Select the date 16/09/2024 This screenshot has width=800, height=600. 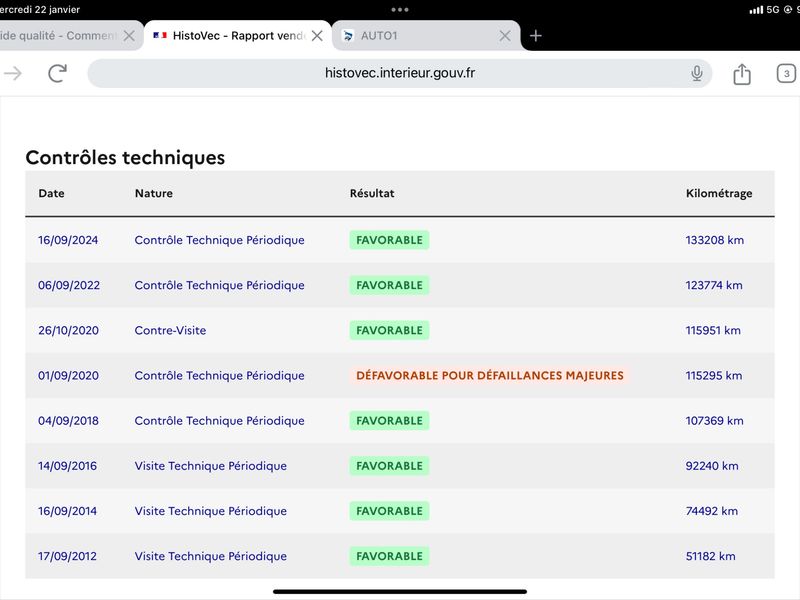pyautogui.click(x=68, y=240)
